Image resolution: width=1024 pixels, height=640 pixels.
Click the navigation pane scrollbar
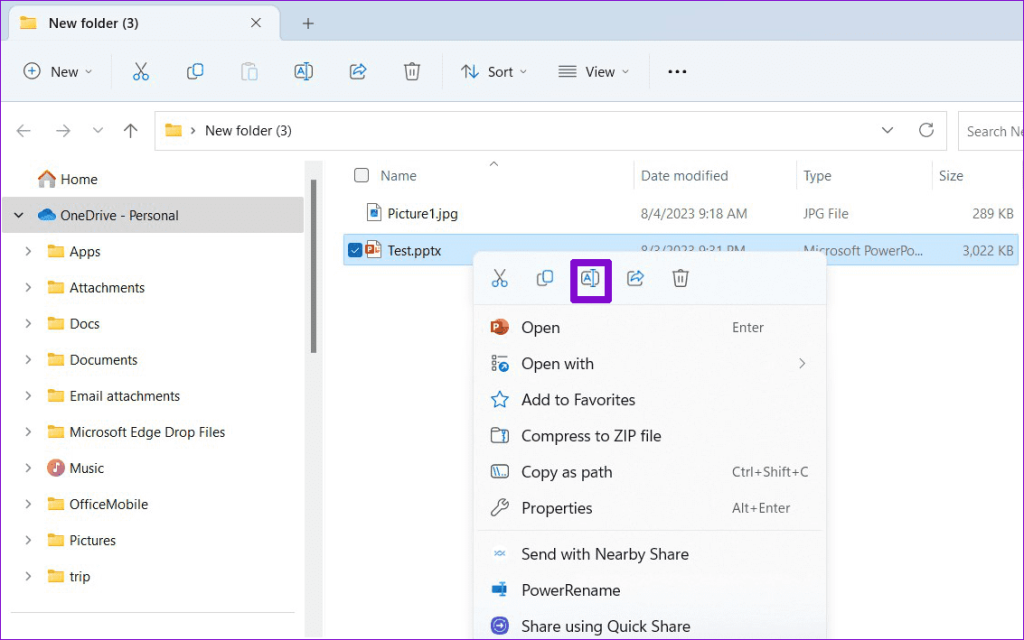(313, 266)
